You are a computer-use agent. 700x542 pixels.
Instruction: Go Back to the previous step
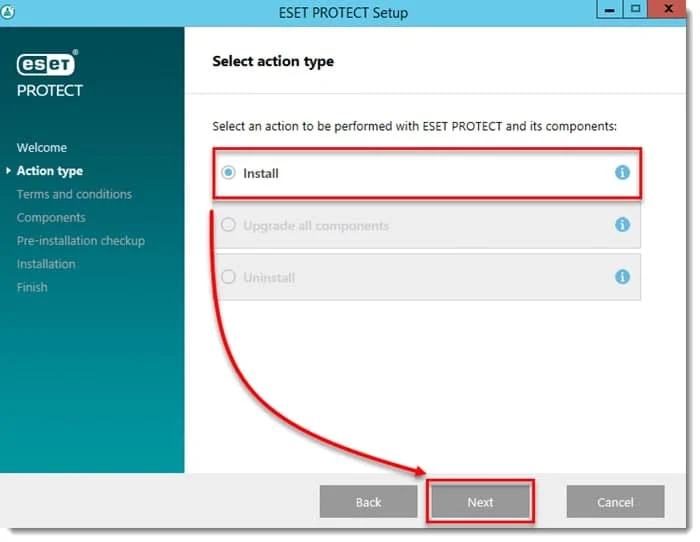coord(368,502)
